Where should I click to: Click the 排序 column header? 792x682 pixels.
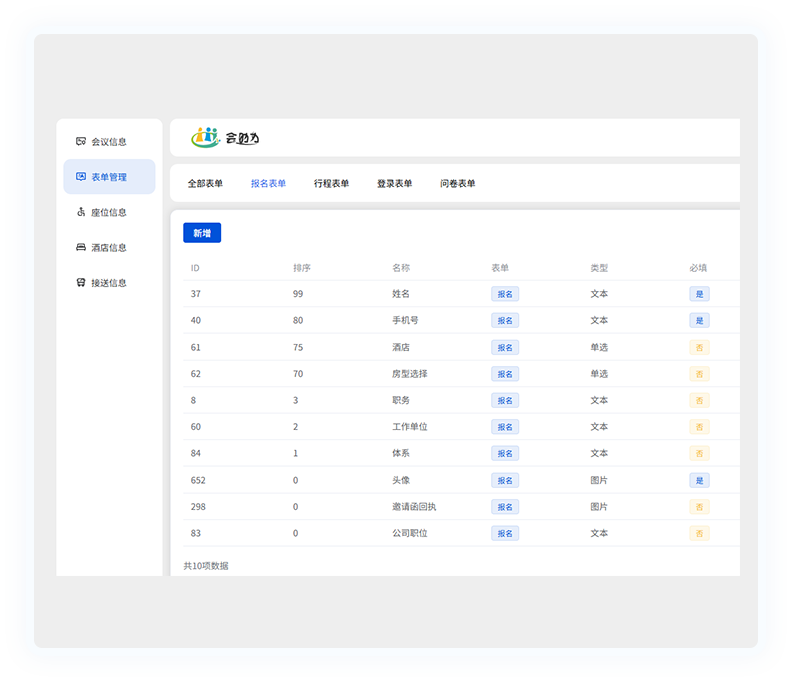[302, 268]
